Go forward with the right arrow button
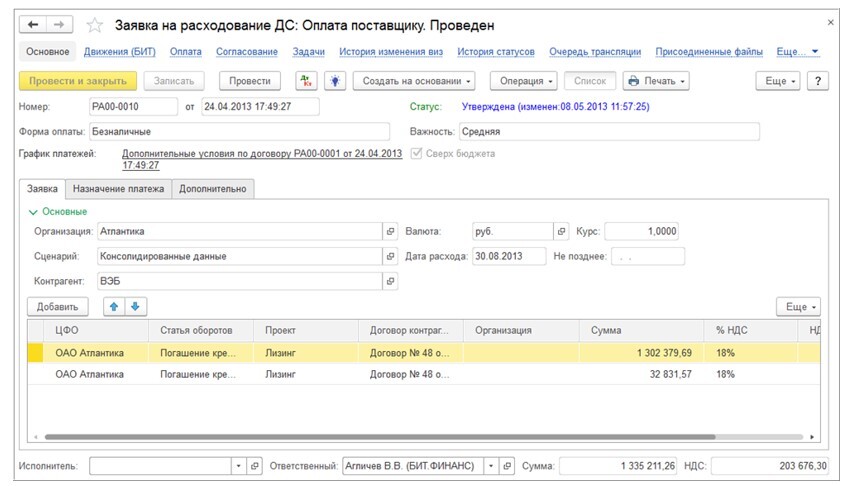The height and width of the screenshot is (486, 850). [x=60, y=25]
